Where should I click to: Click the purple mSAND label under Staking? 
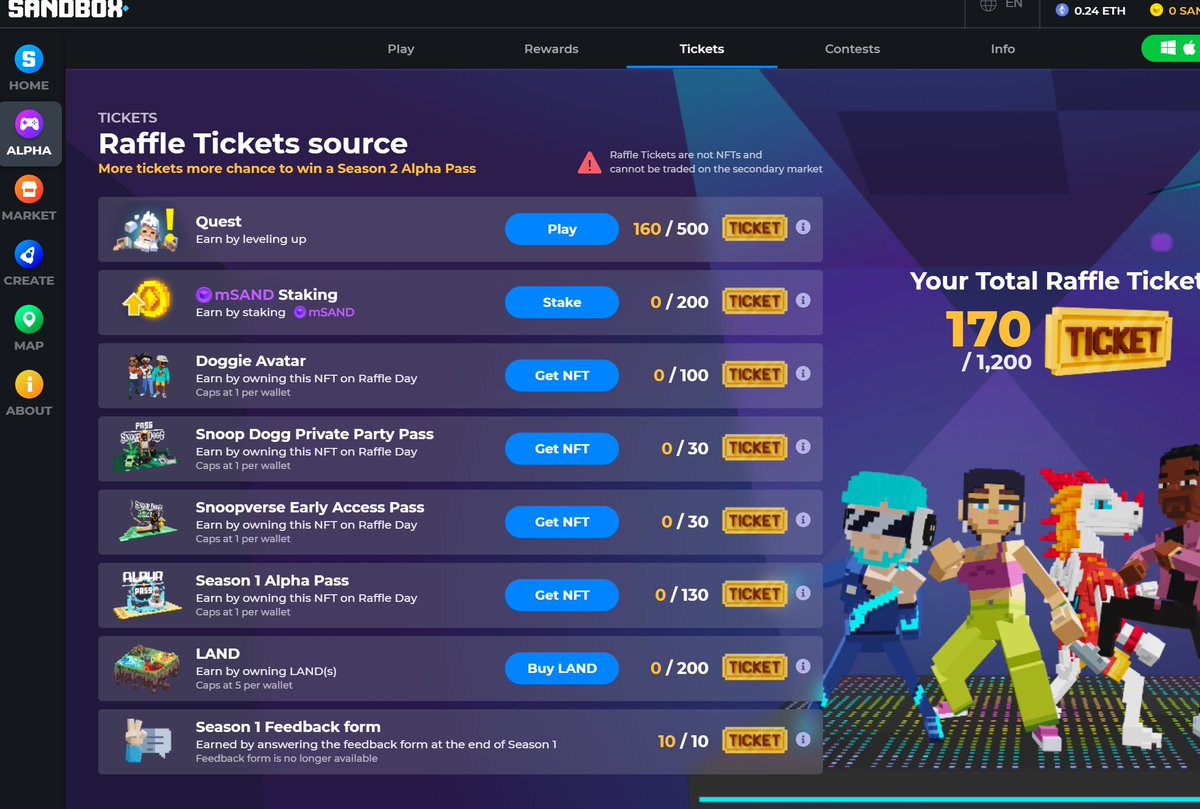[x=324, y=312]
